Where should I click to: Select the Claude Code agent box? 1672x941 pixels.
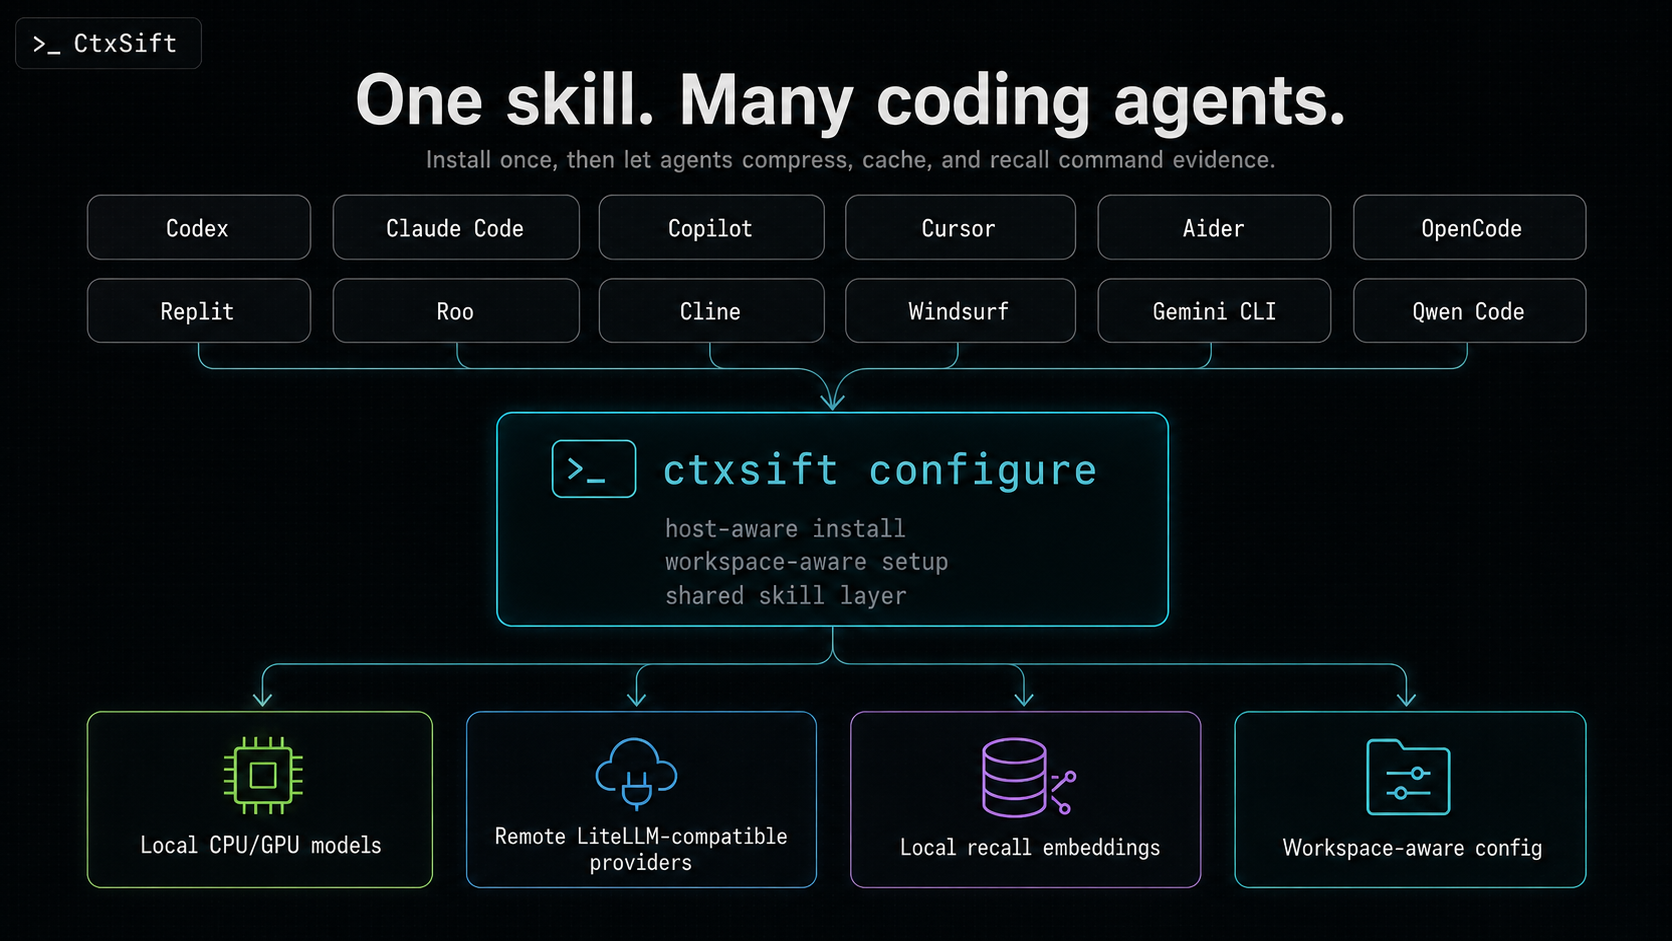tap(456, 227)
